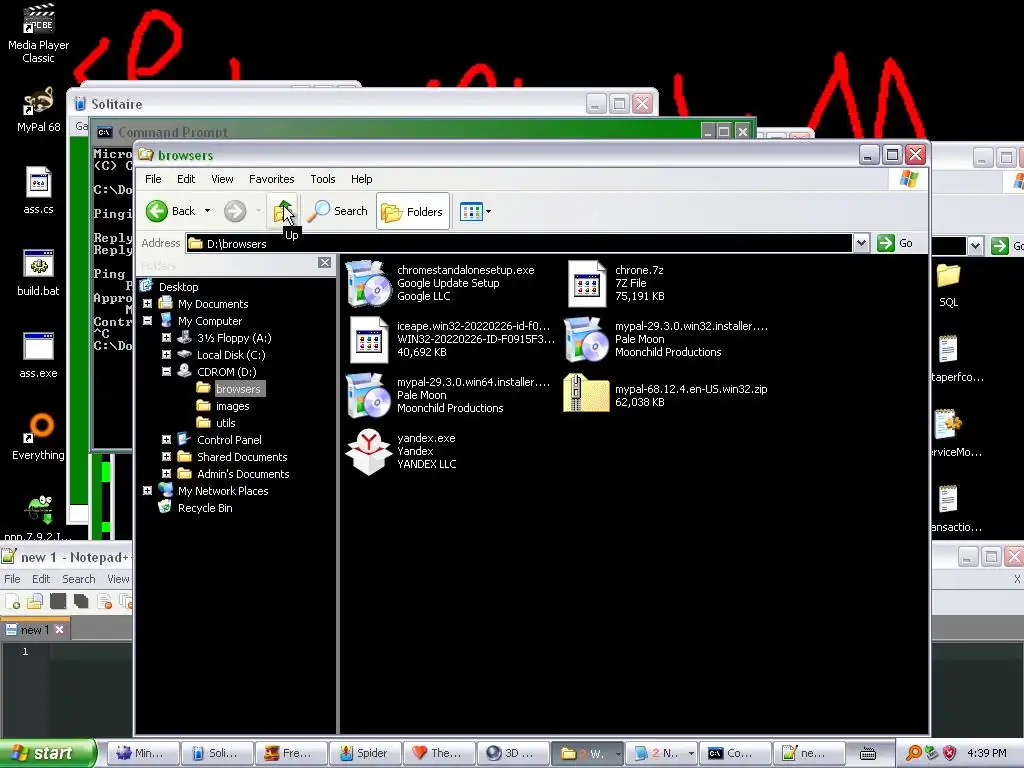Select mypal-29.3.0.win64 installer icon

tap(368, 396)
